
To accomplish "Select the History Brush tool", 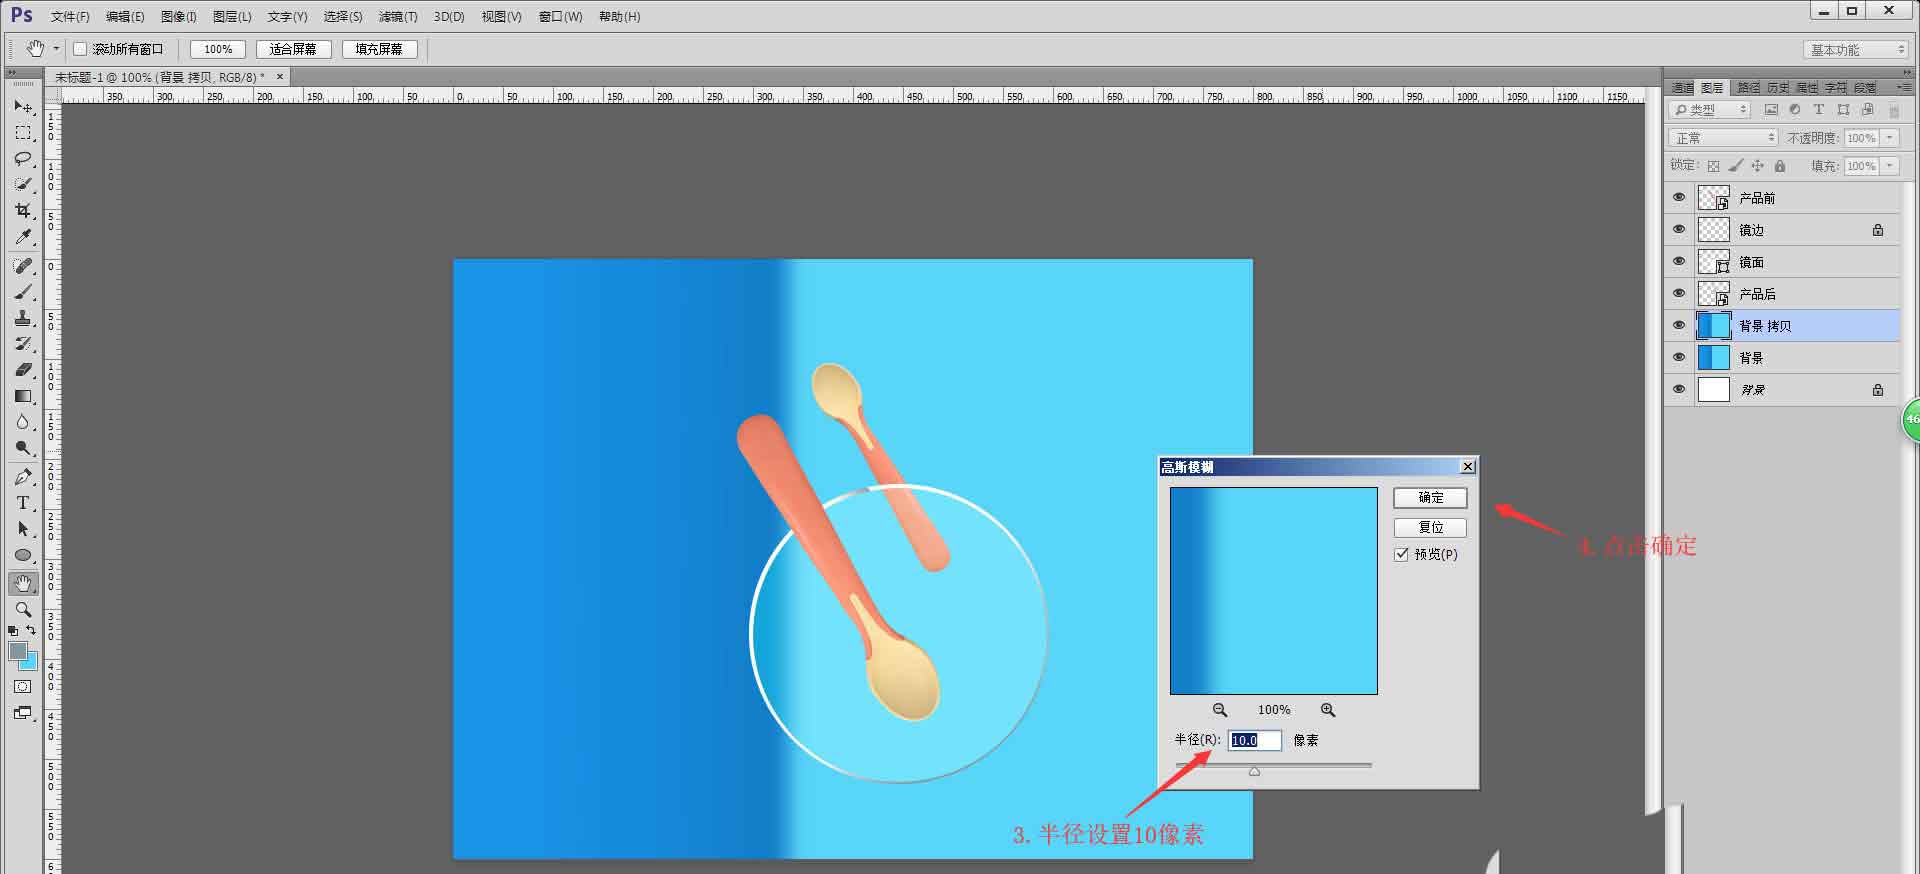I will [23, 344].
